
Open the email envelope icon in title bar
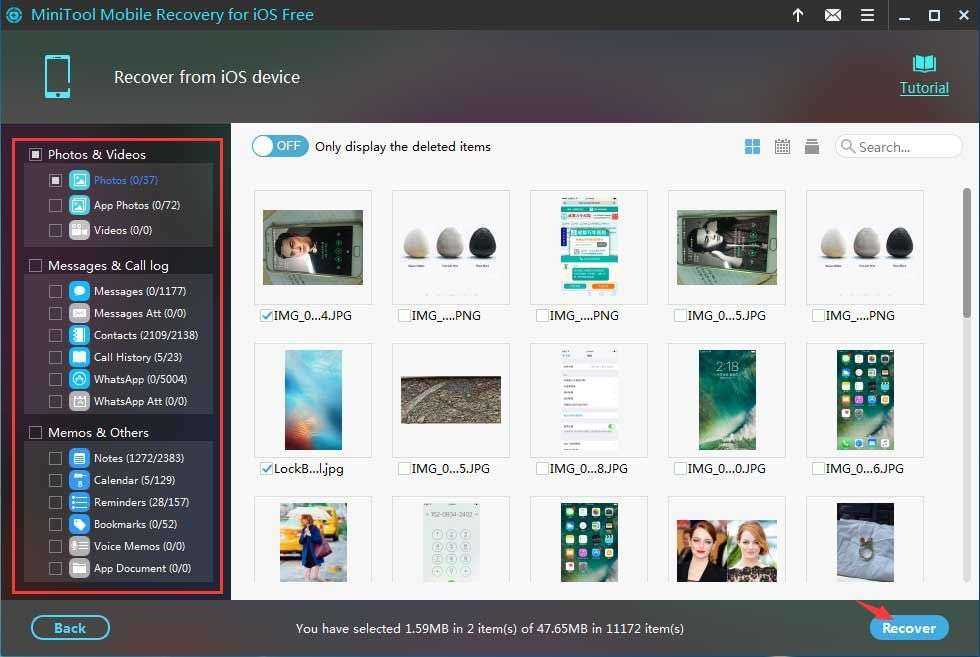[x=832, y=15]
